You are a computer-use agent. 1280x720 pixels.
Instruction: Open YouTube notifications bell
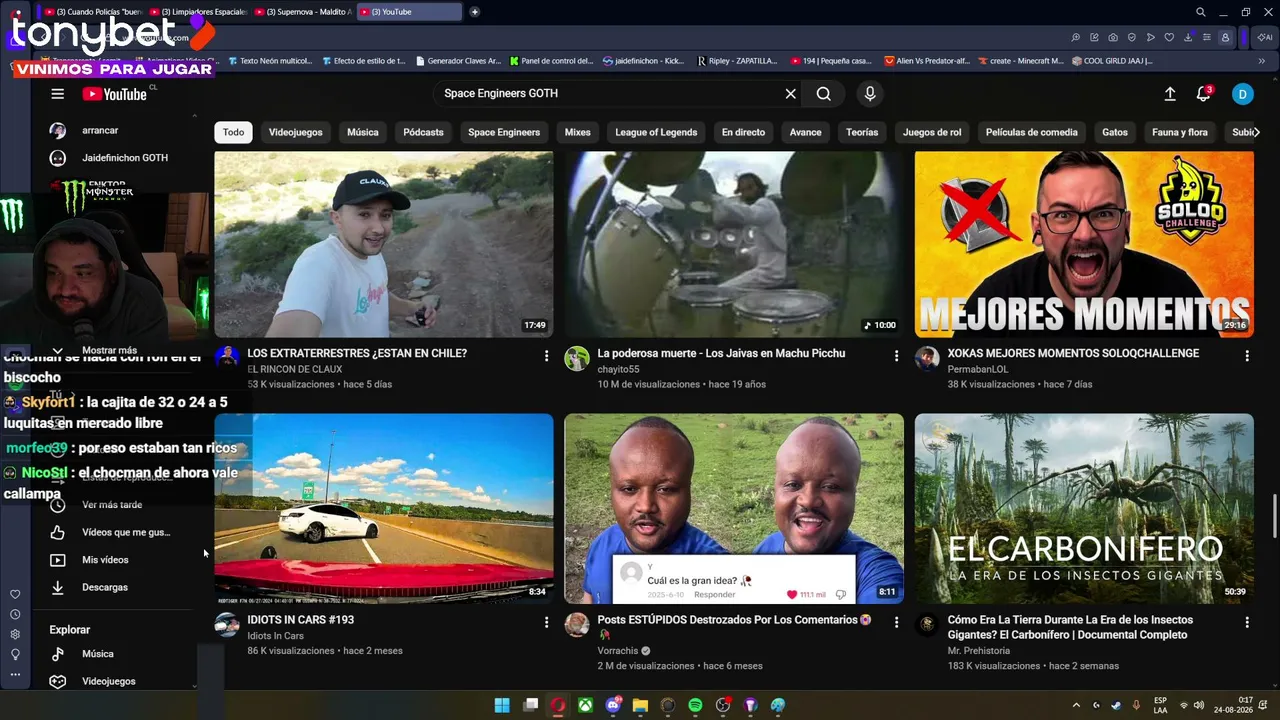(x=1204, y=94)
